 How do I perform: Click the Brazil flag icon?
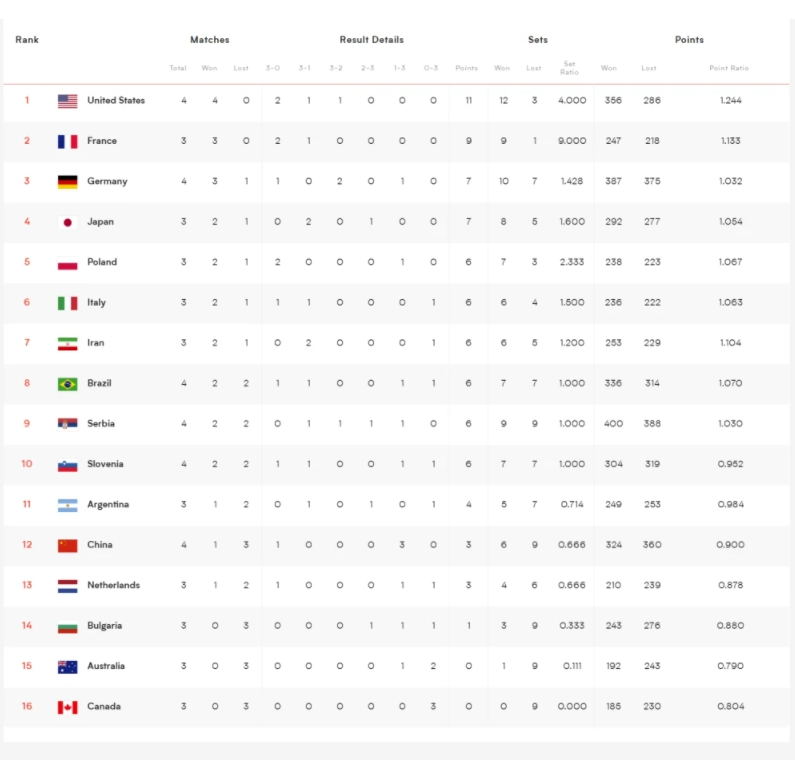pyautogui.click(x=67, y=384)
